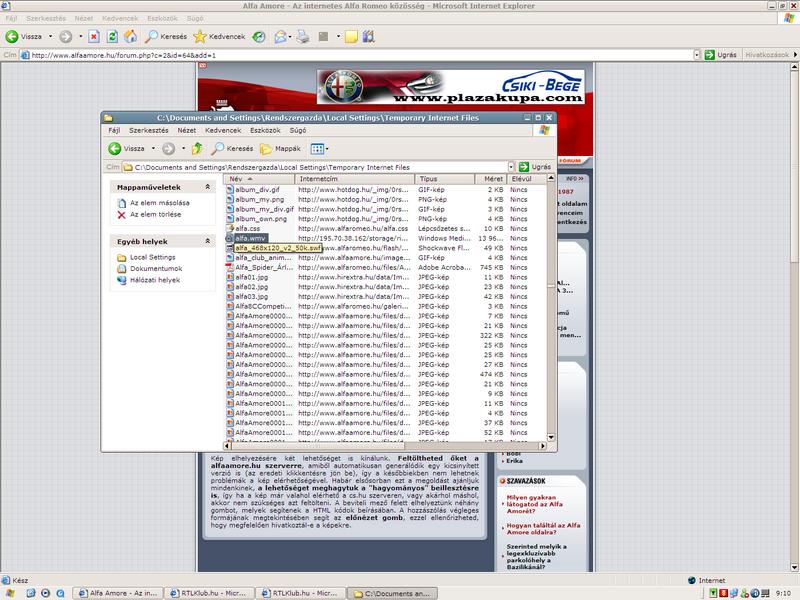Collapse the Egyéb helyek panel
Screen dimensions: 800x600
(208, 241)
